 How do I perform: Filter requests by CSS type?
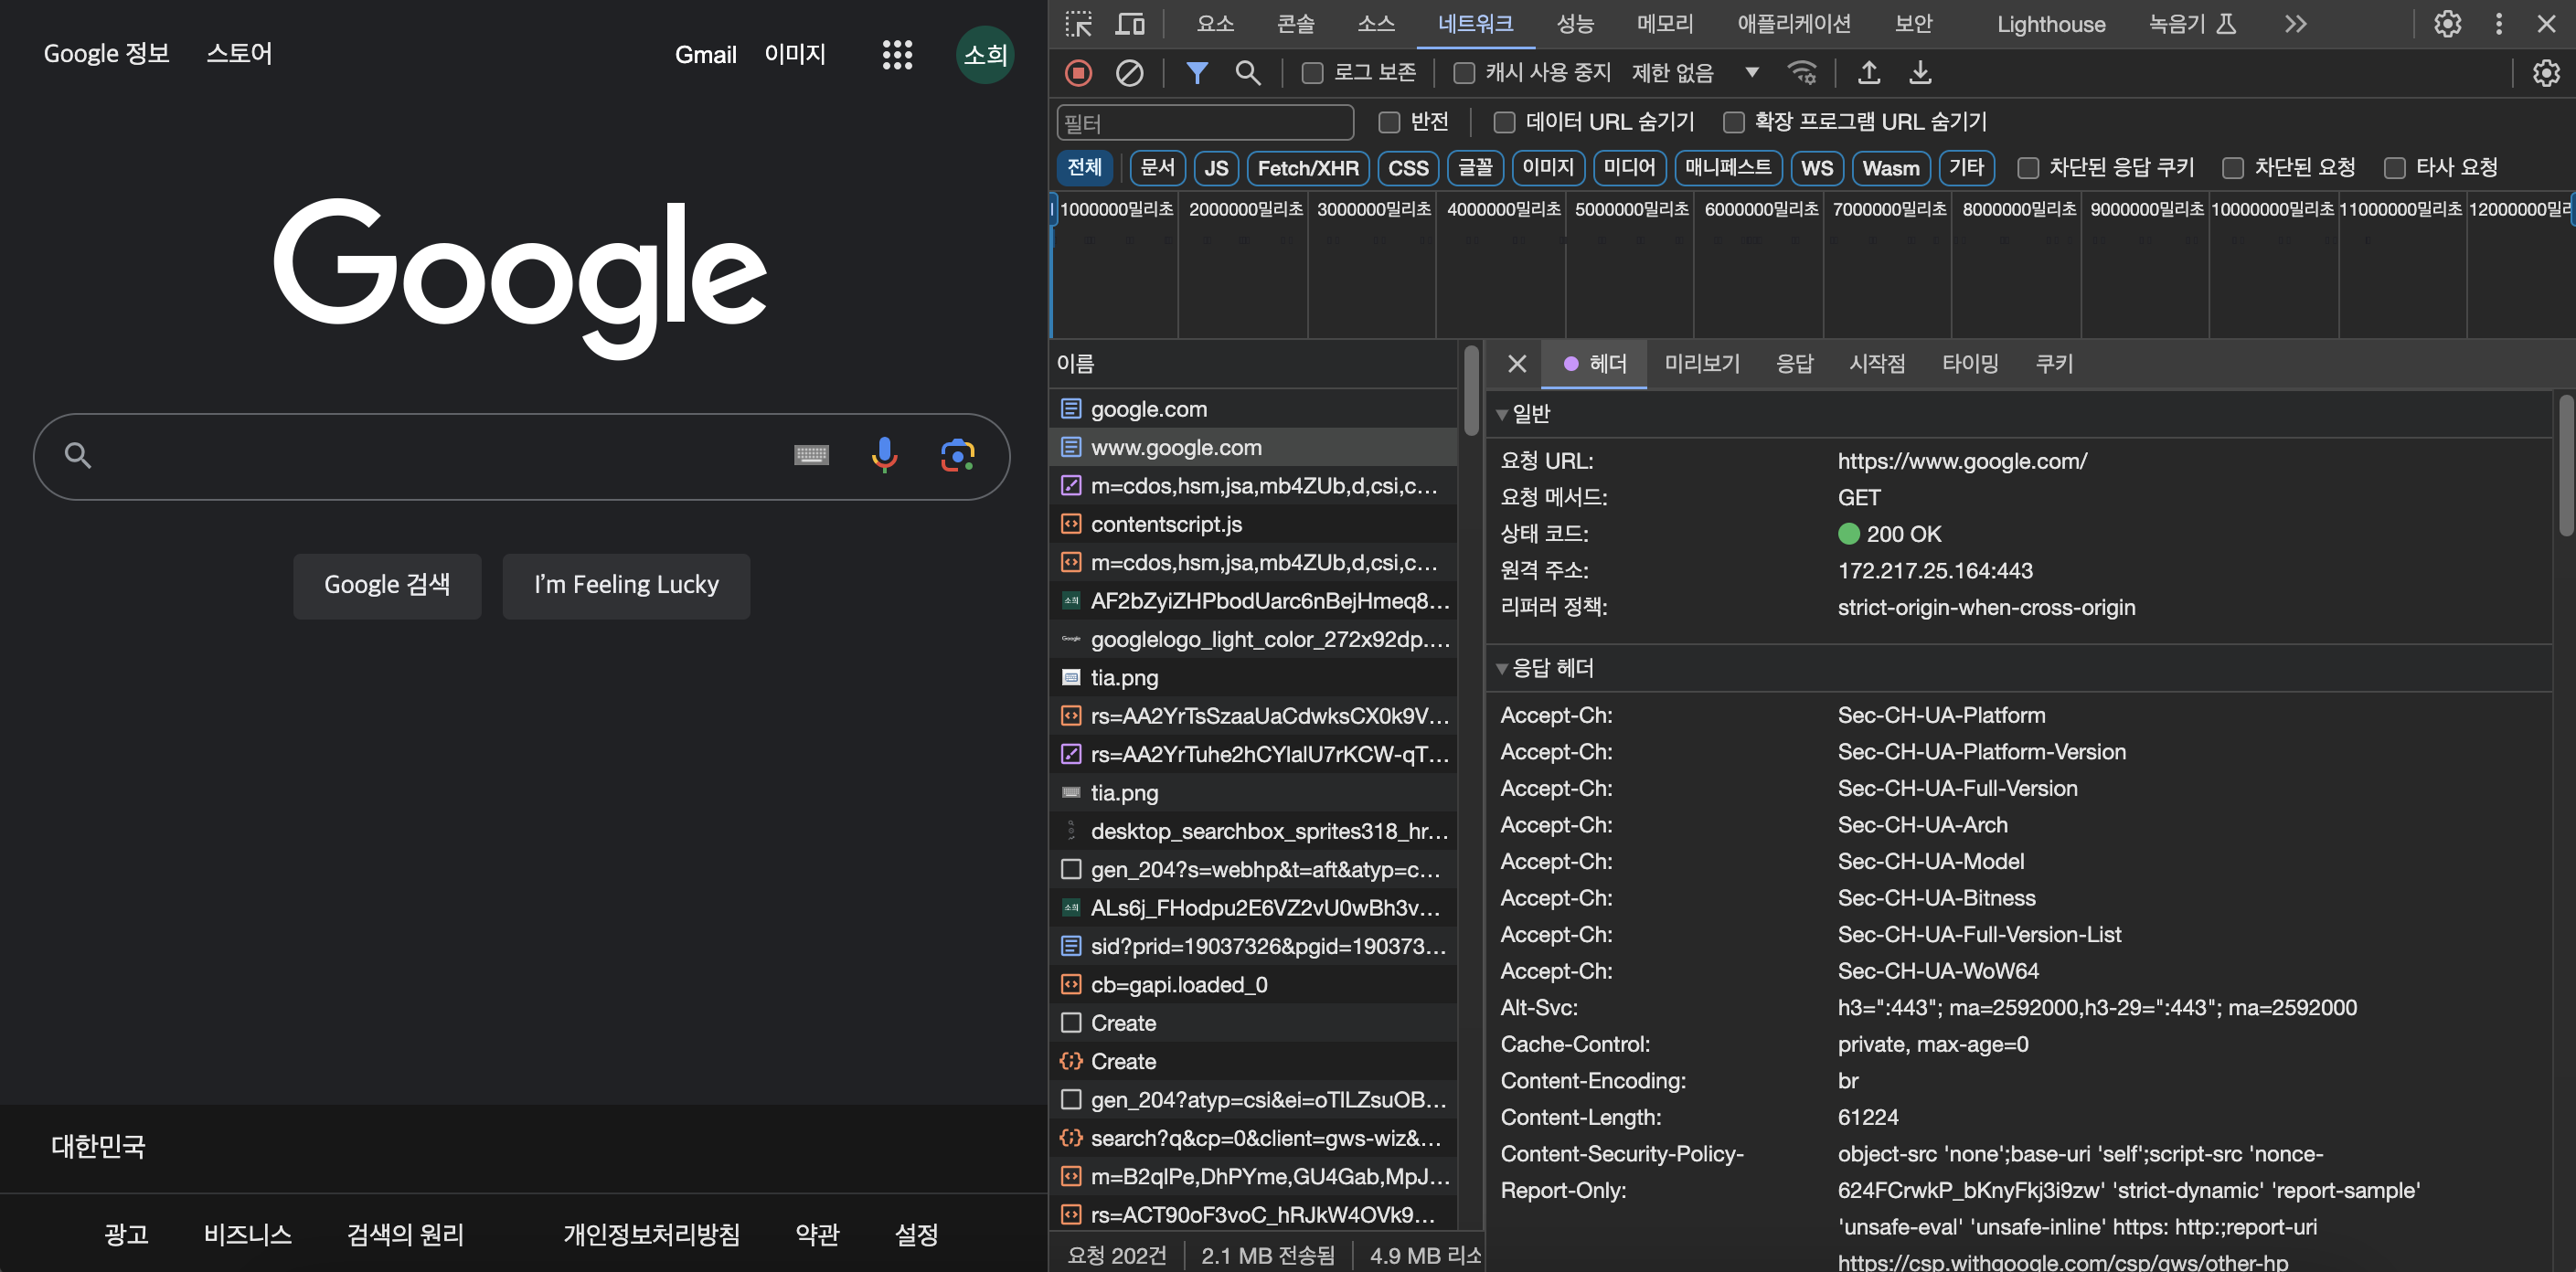coord(1407,168)
